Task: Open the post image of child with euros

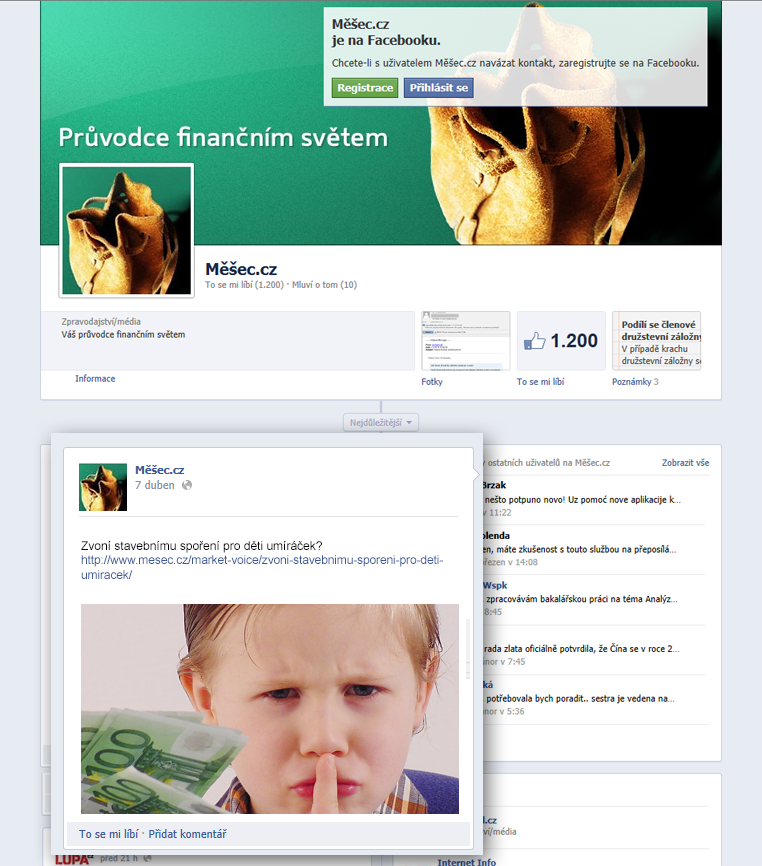Action: 269,709
